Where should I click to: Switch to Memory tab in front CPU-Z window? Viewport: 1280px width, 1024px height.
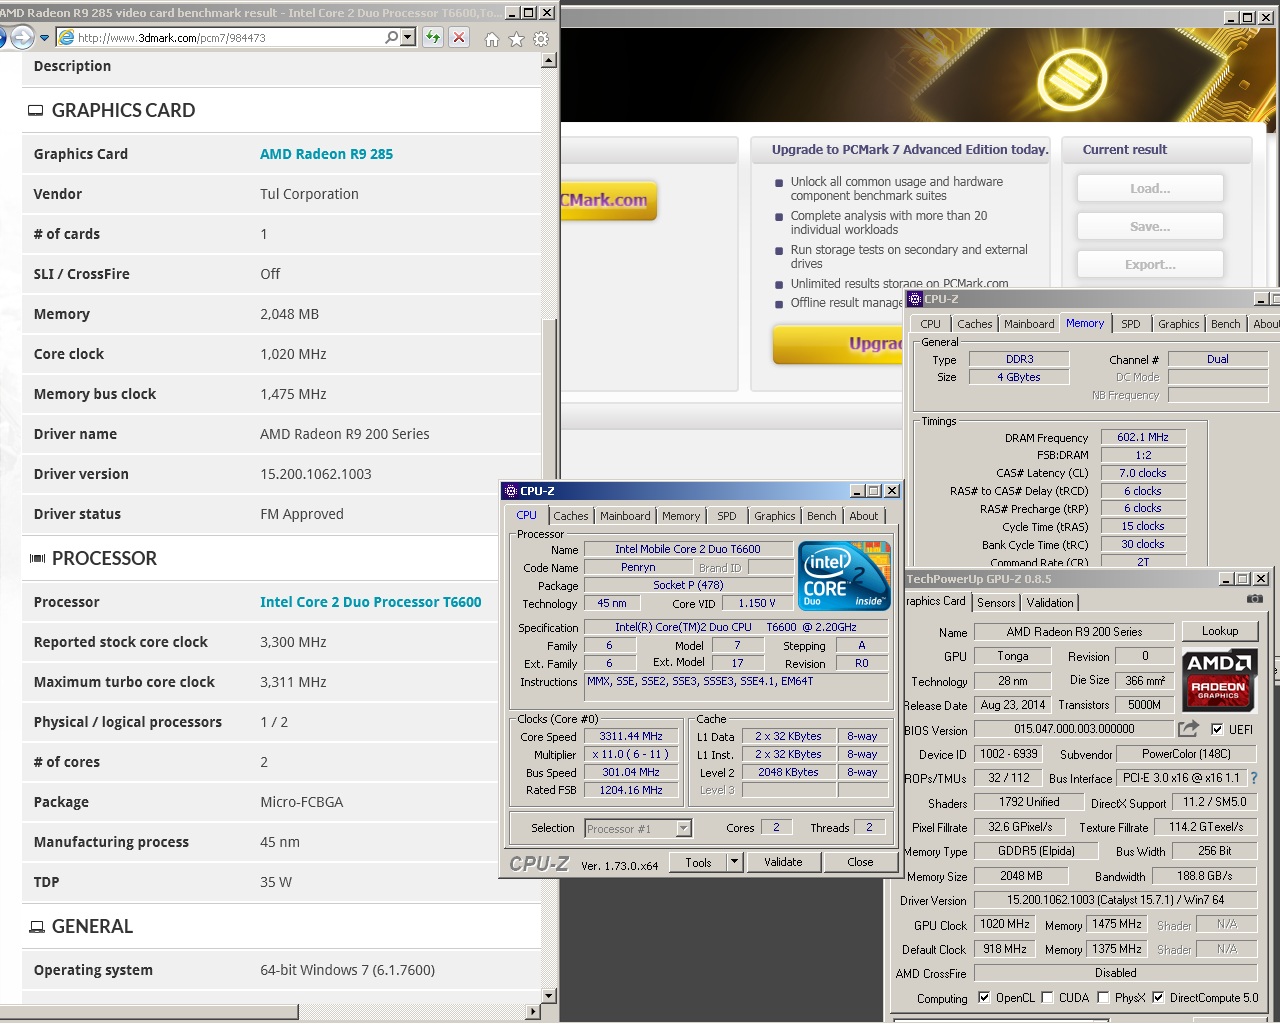[681, 516]
